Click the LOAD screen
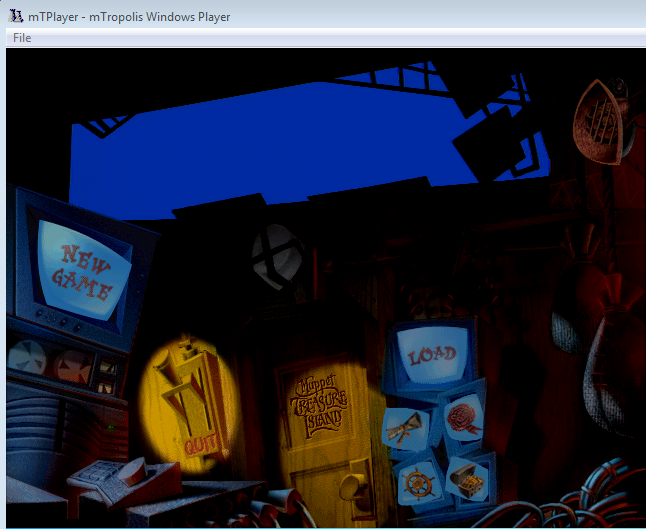The height and width of the screenshot is (529, 646). 432,354
